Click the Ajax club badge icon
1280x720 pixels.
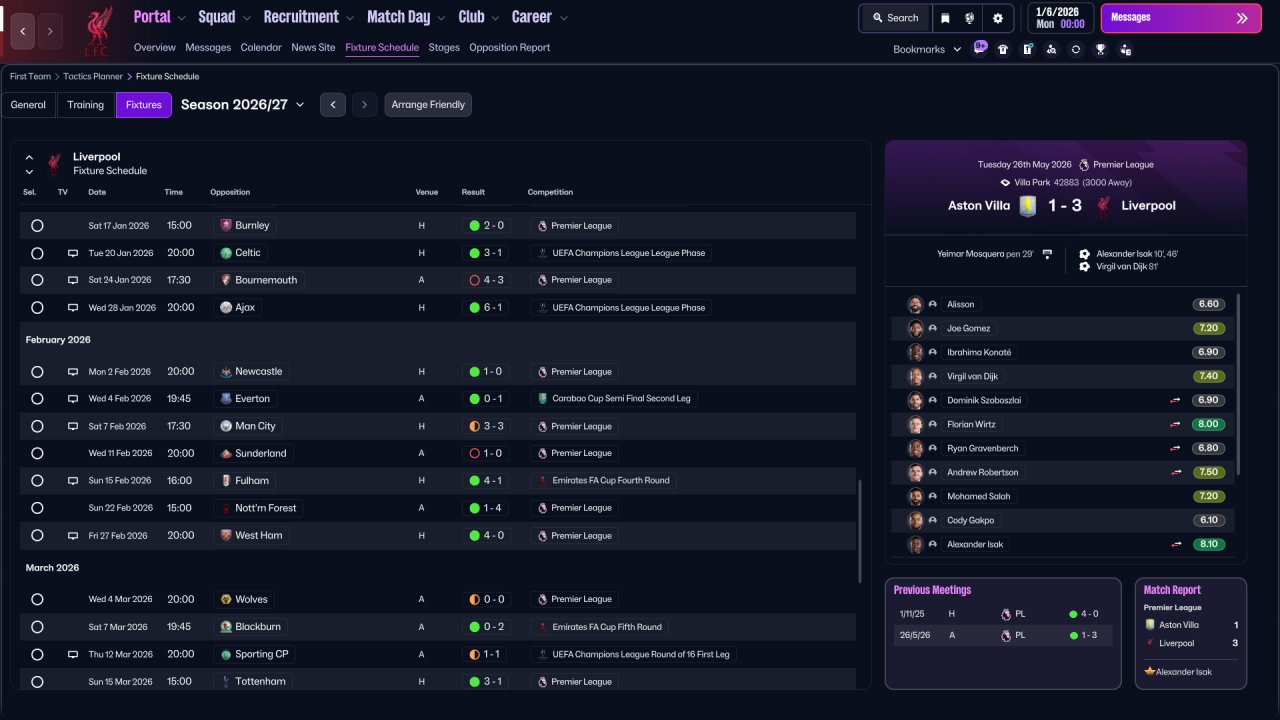(x=226, y=308)
